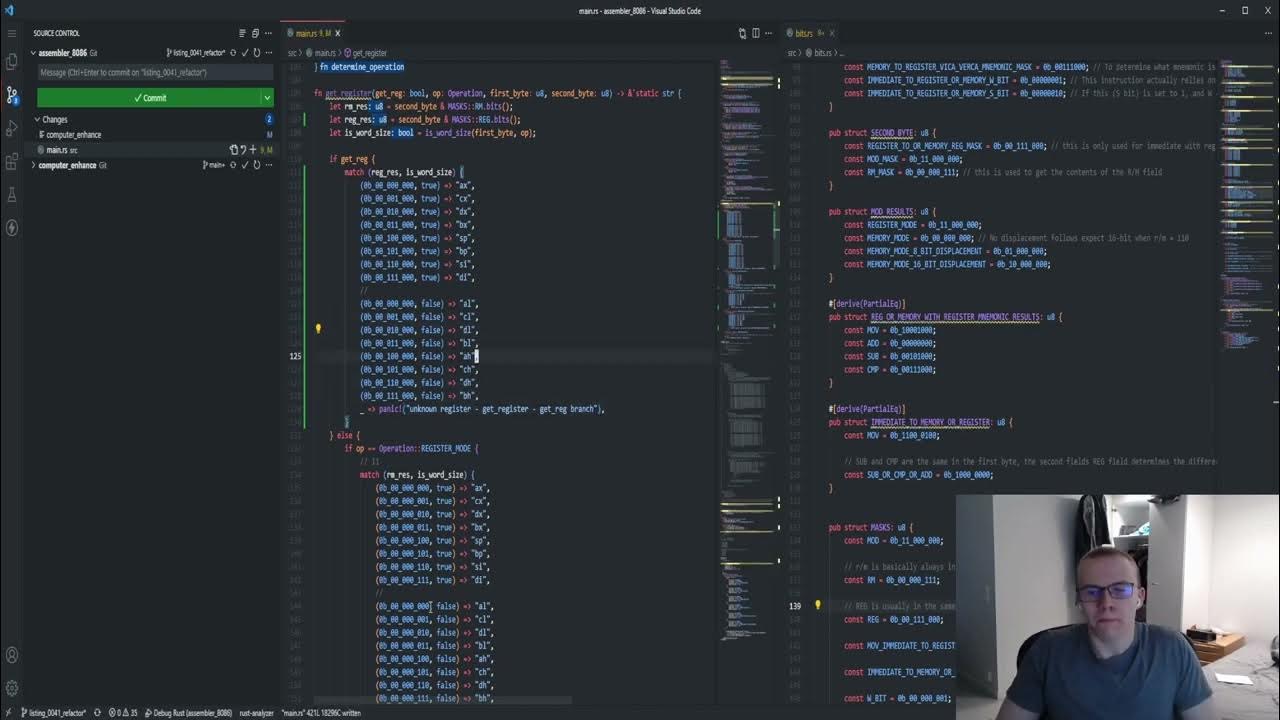Open errors and warnings status item
Viewport: 1280px width, 720px height.
tap(123, 713)
